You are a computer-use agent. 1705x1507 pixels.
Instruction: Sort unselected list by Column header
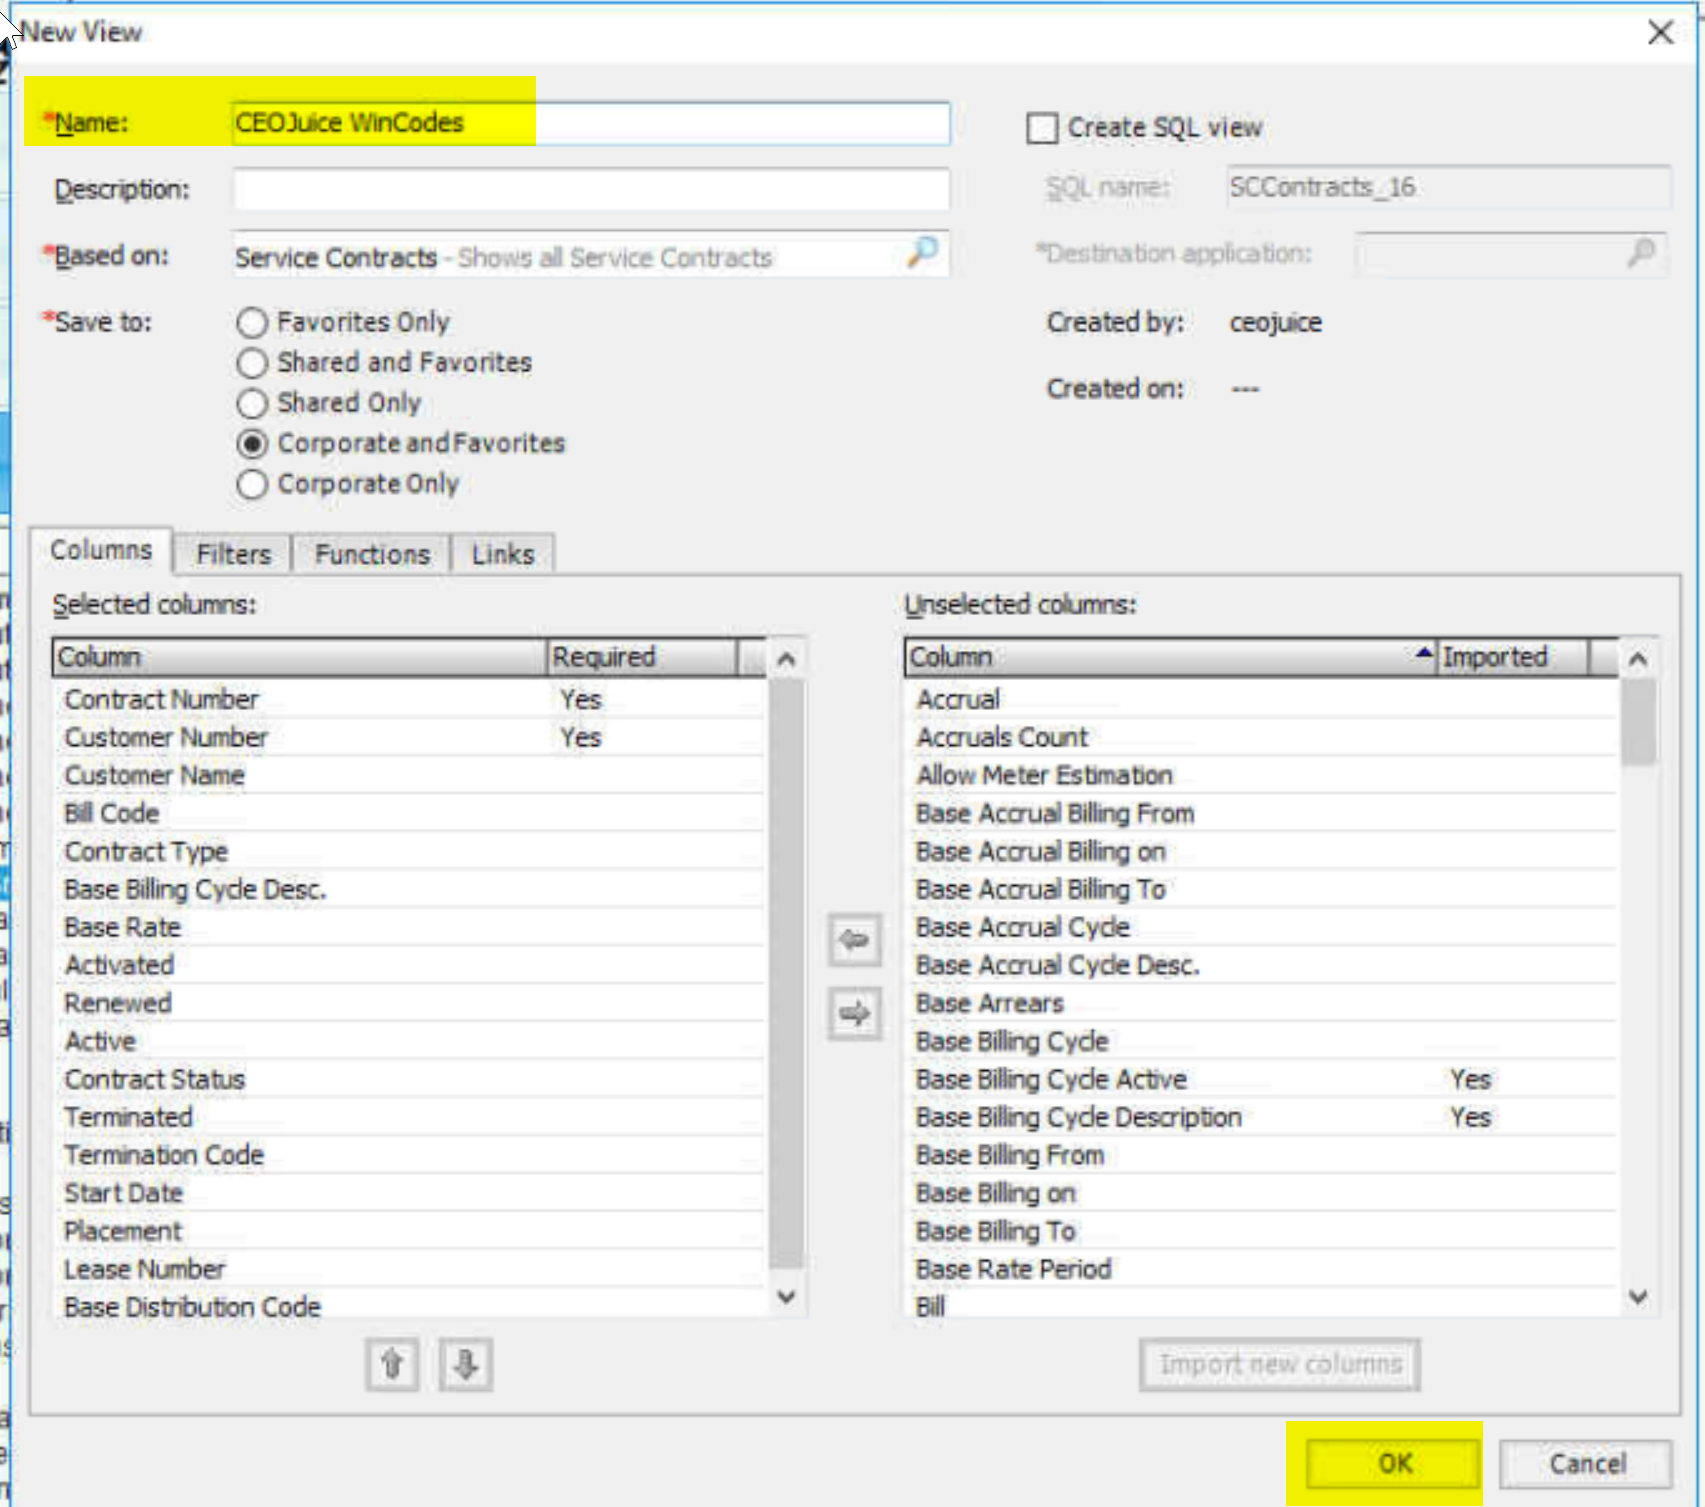[x=1171, y=657]
